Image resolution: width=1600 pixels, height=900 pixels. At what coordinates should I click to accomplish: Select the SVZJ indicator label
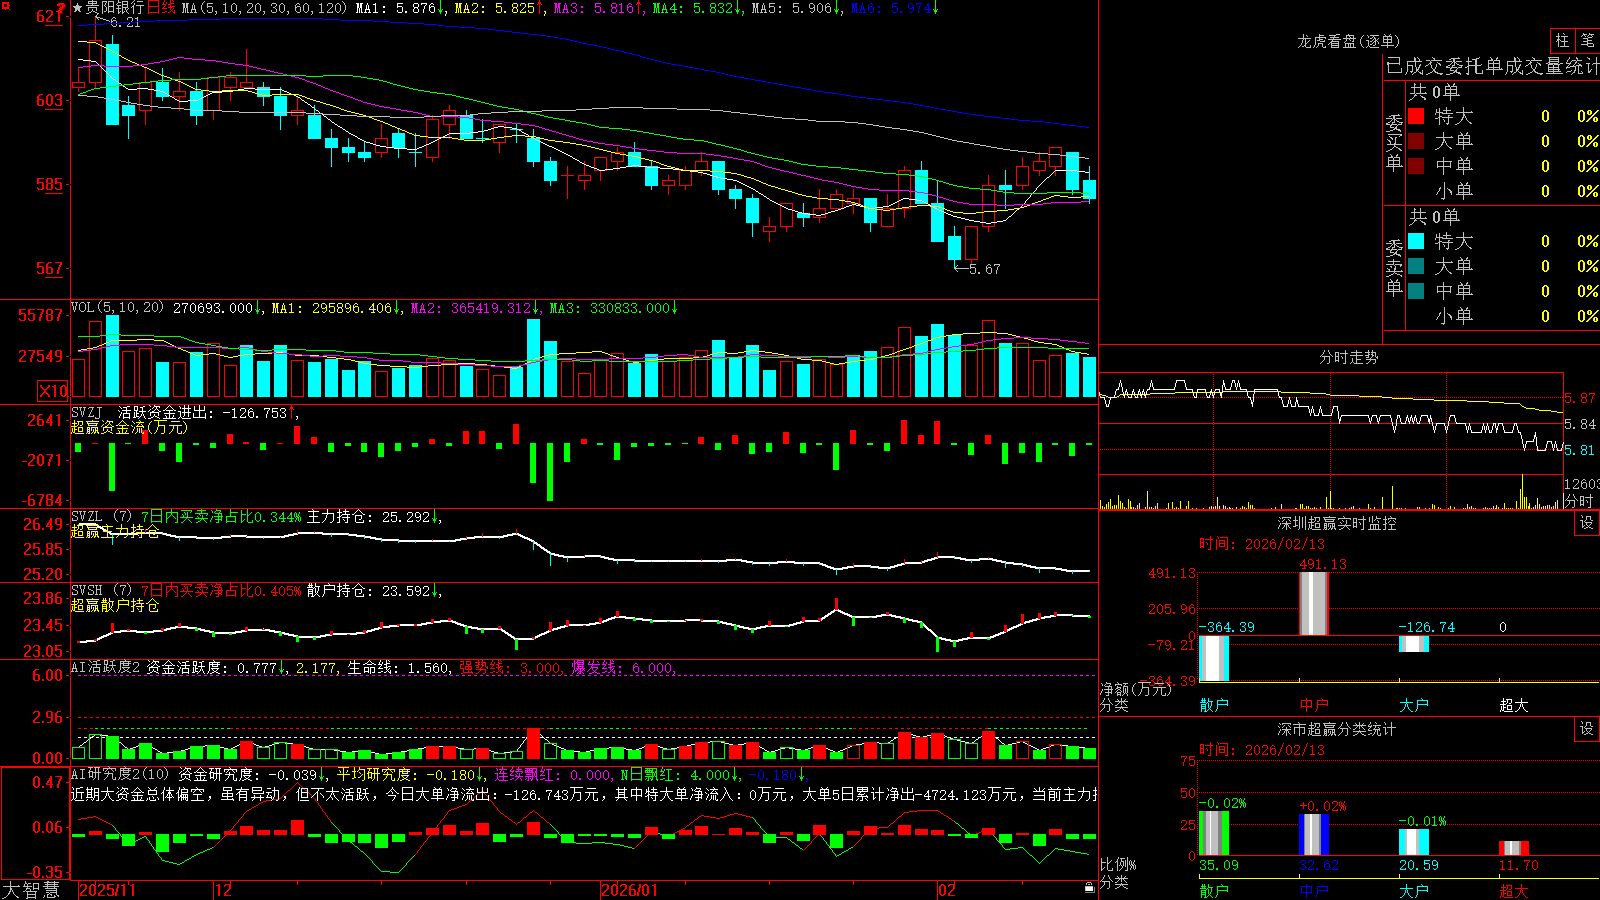click(87, 412)
